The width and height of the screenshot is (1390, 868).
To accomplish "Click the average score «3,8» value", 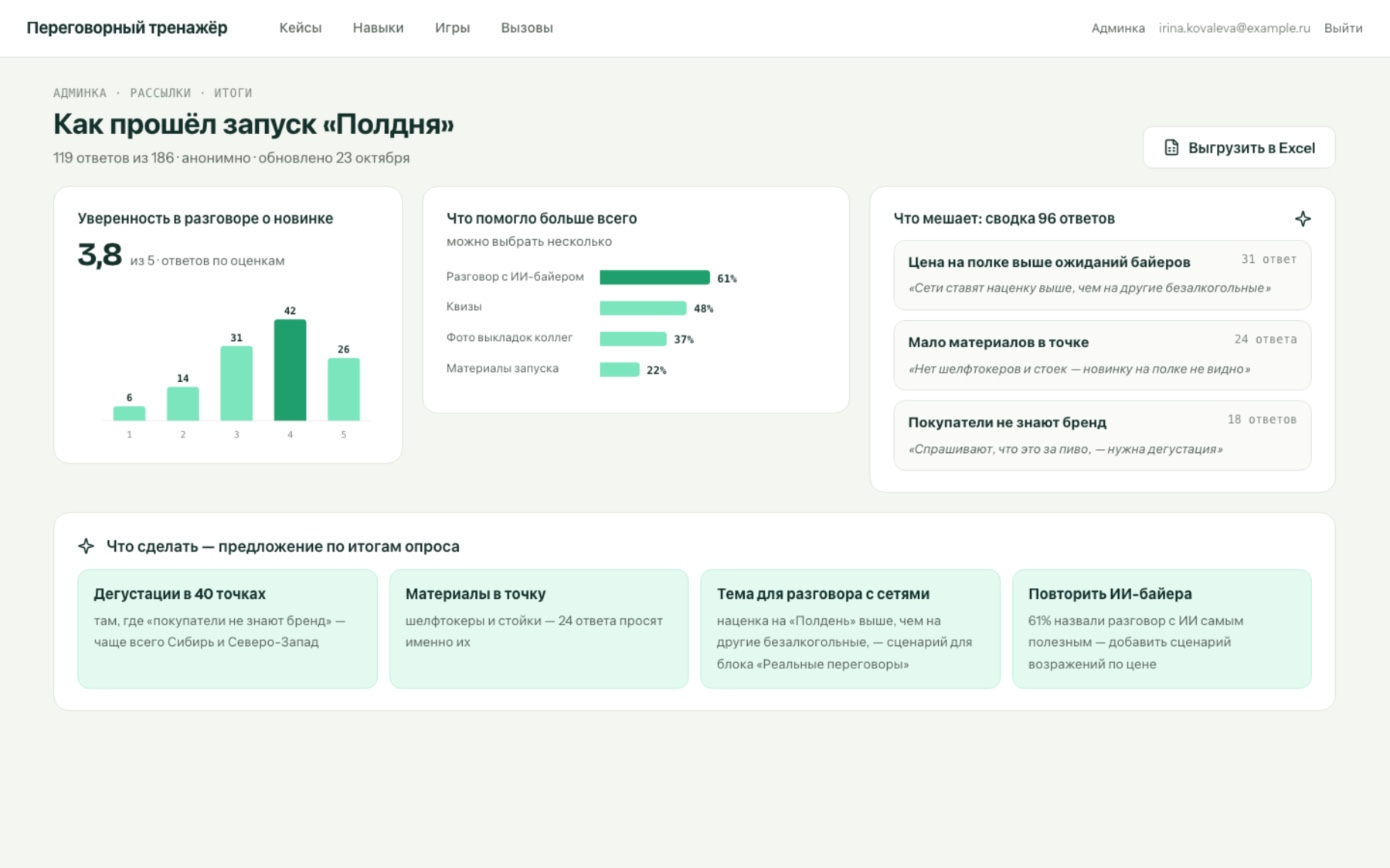I will point(100,255).
